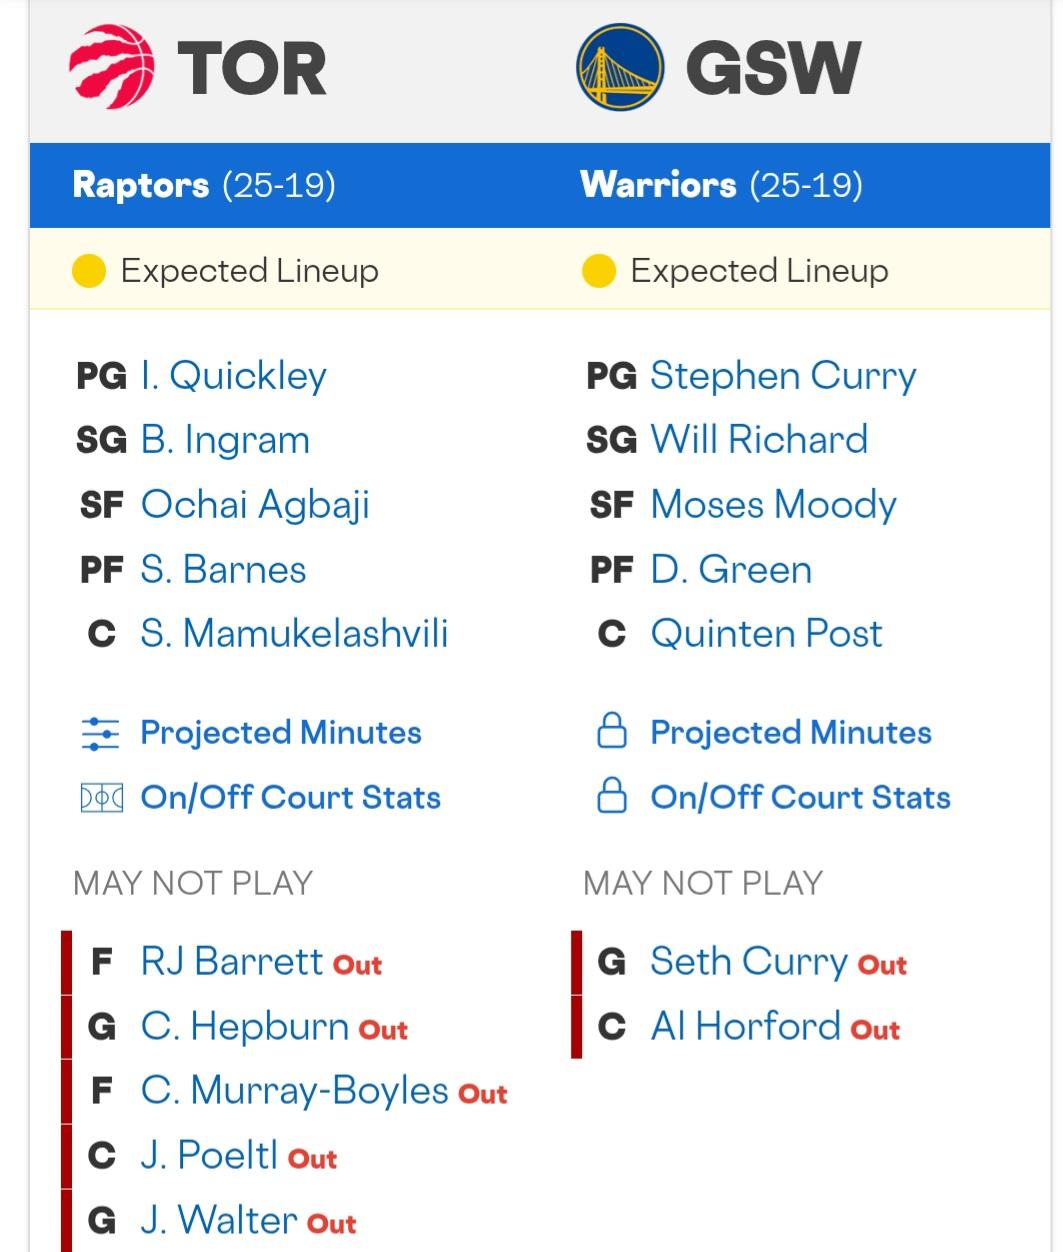The width and height of the screenshot is (1063, 1252).
Task: View S. Mamukelashvili's player profile
Action: pos(294,633)
